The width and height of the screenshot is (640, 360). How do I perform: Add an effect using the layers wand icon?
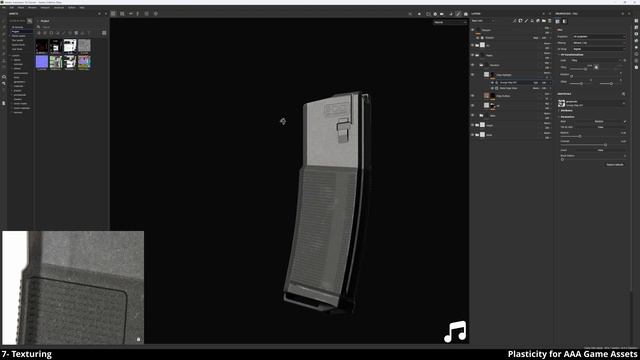[515, 20]
